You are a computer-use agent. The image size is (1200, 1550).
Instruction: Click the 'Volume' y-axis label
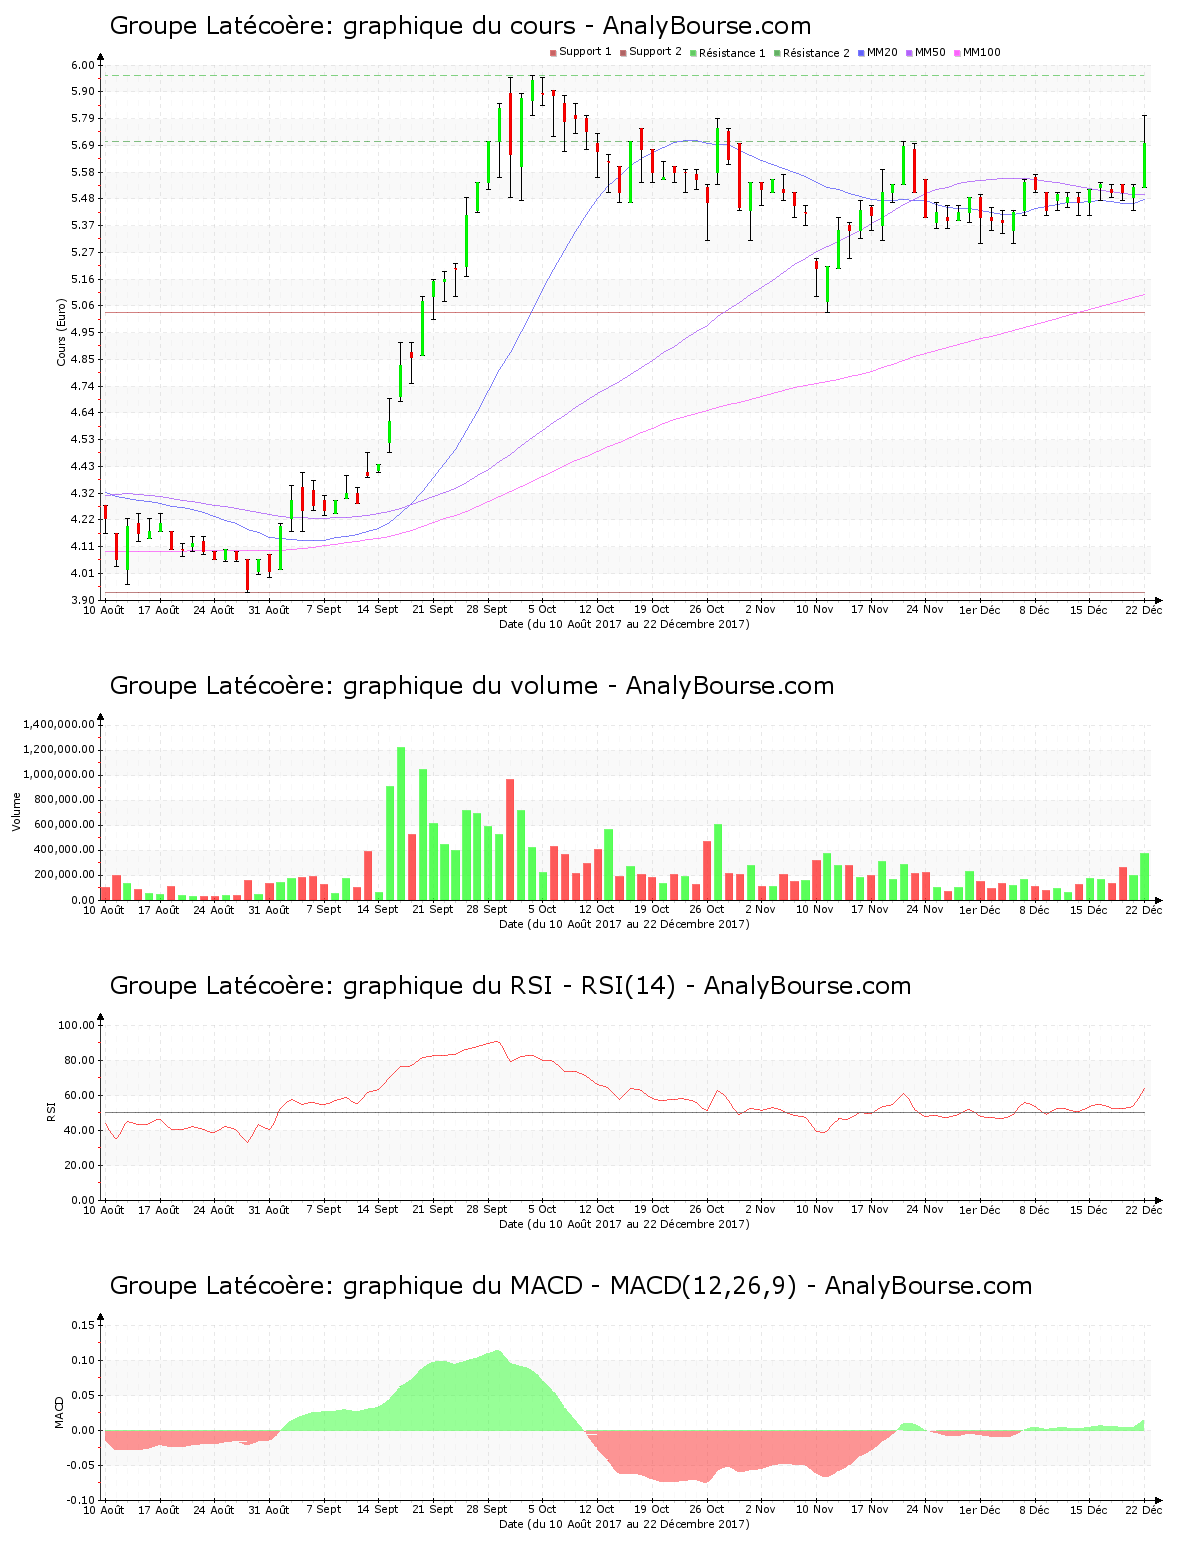16,811
